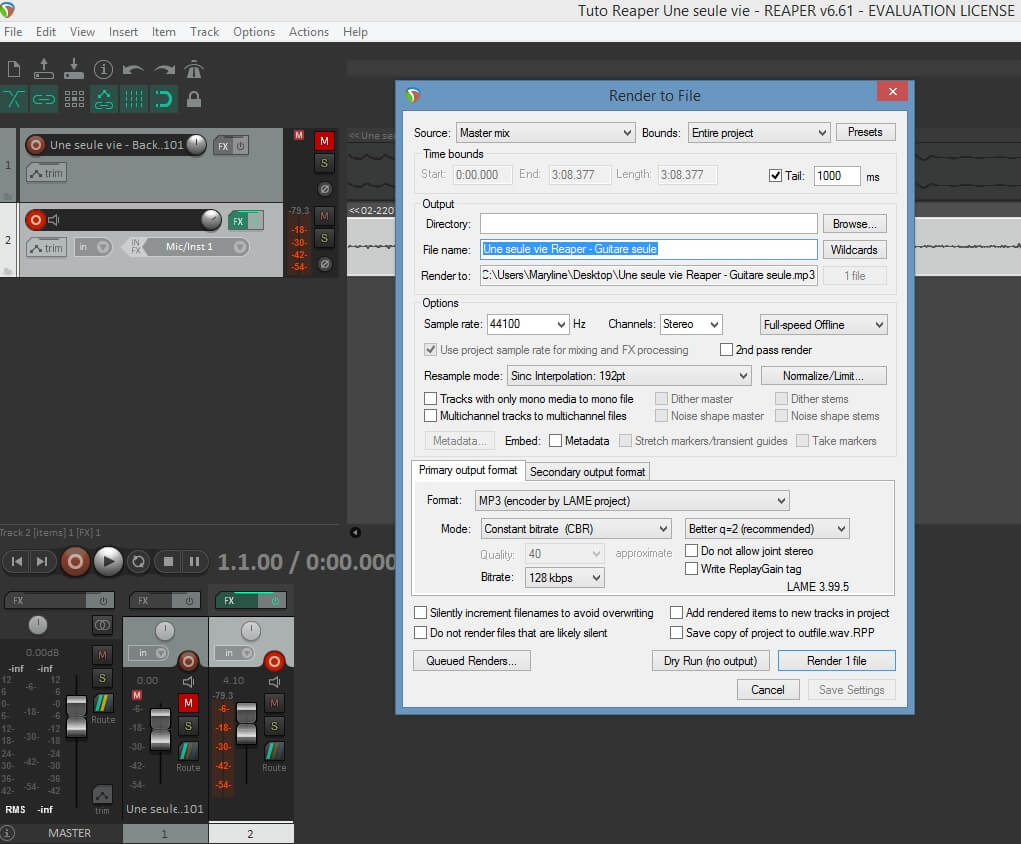Click the track 2 volume knob
1021x844 pixels.
(211, 220)
